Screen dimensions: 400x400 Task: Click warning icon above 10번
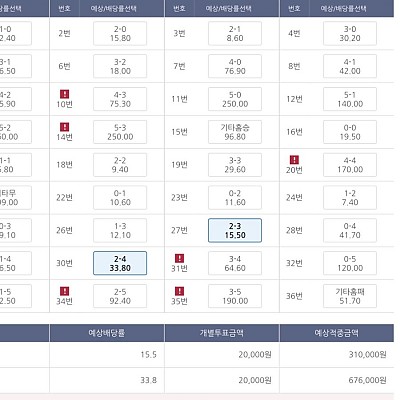[x=64, y=94]
